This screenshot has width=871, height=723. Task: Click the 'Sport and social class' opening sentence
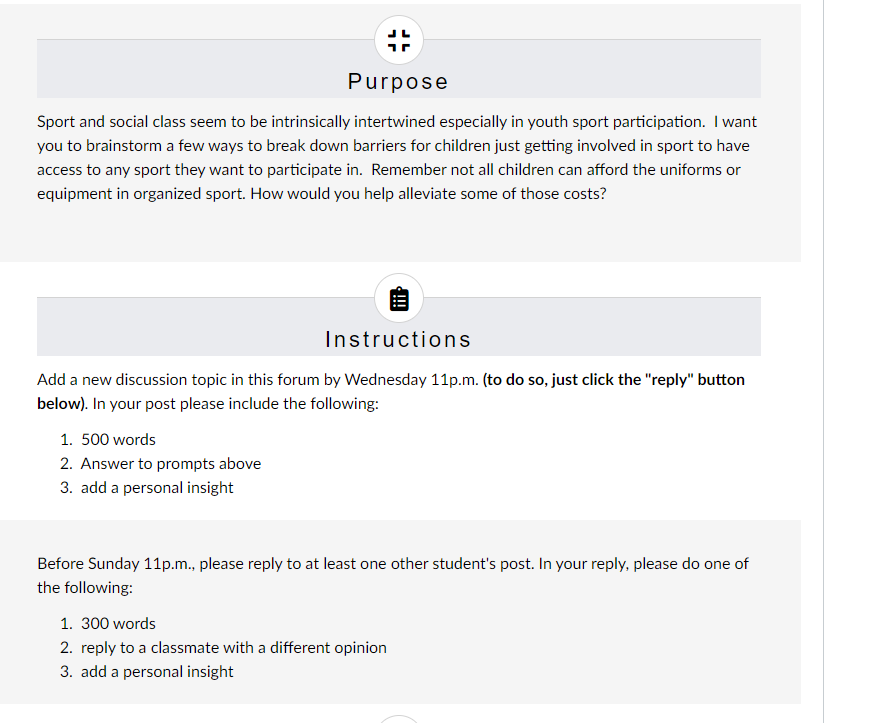click(x=371, y=122)
